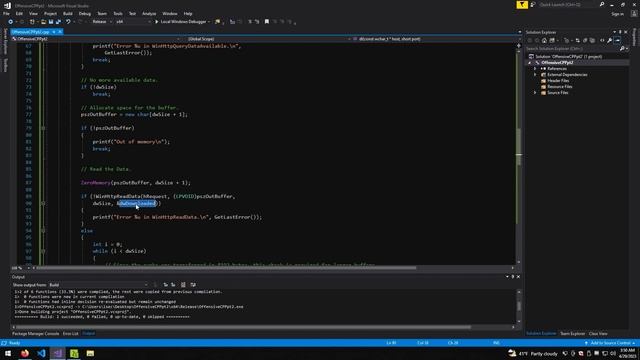
Task: Toggle Preview Selected Items in Solution Explorer
Action: tap(617, 40)
